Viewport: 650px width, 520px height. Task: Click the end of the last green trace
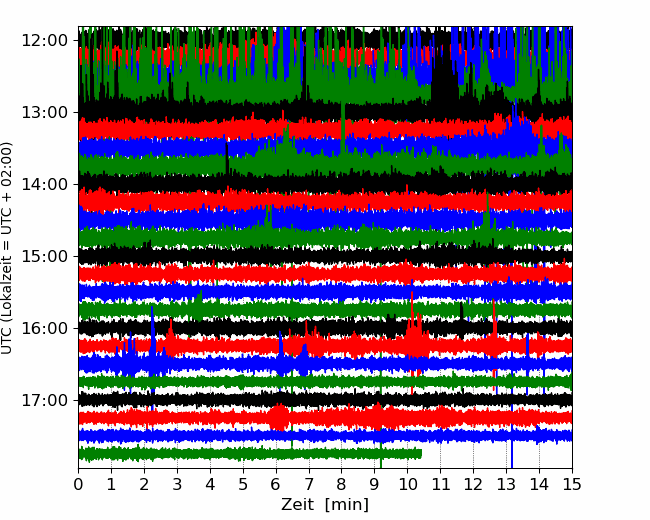(421, 454)
